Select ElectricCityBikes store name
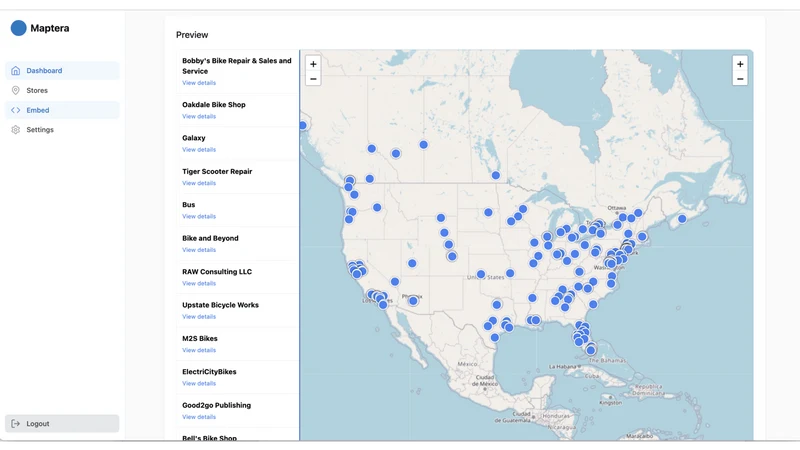 (209, 372)
